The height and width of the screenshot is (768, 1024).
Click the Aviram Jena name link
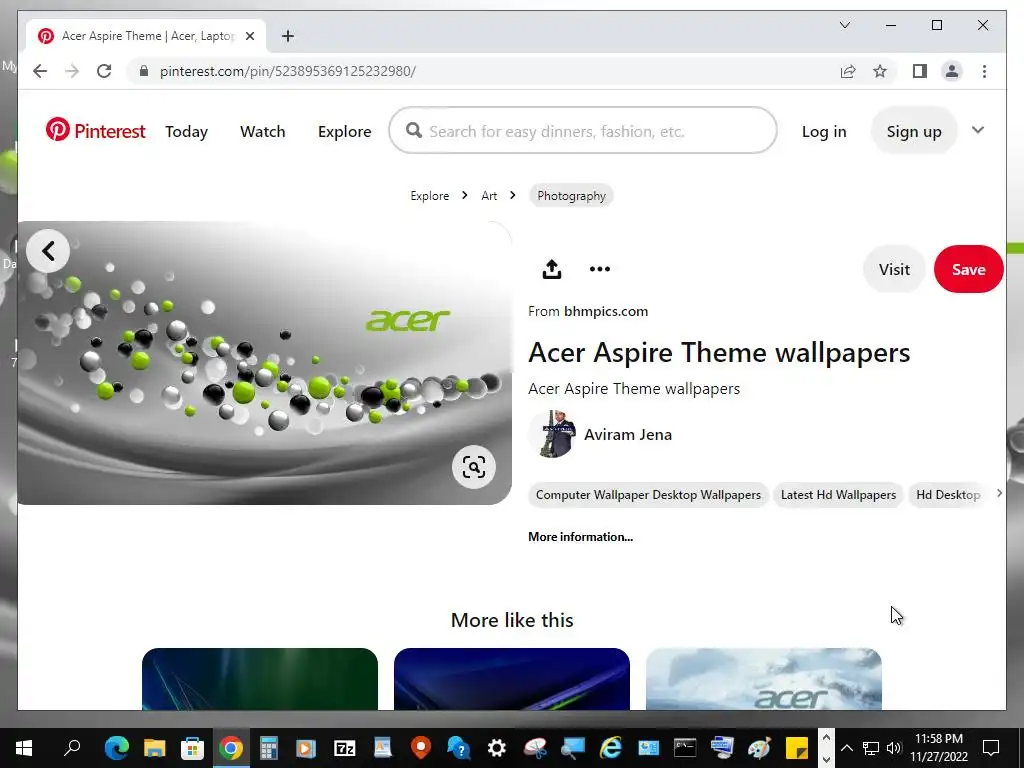628,434
